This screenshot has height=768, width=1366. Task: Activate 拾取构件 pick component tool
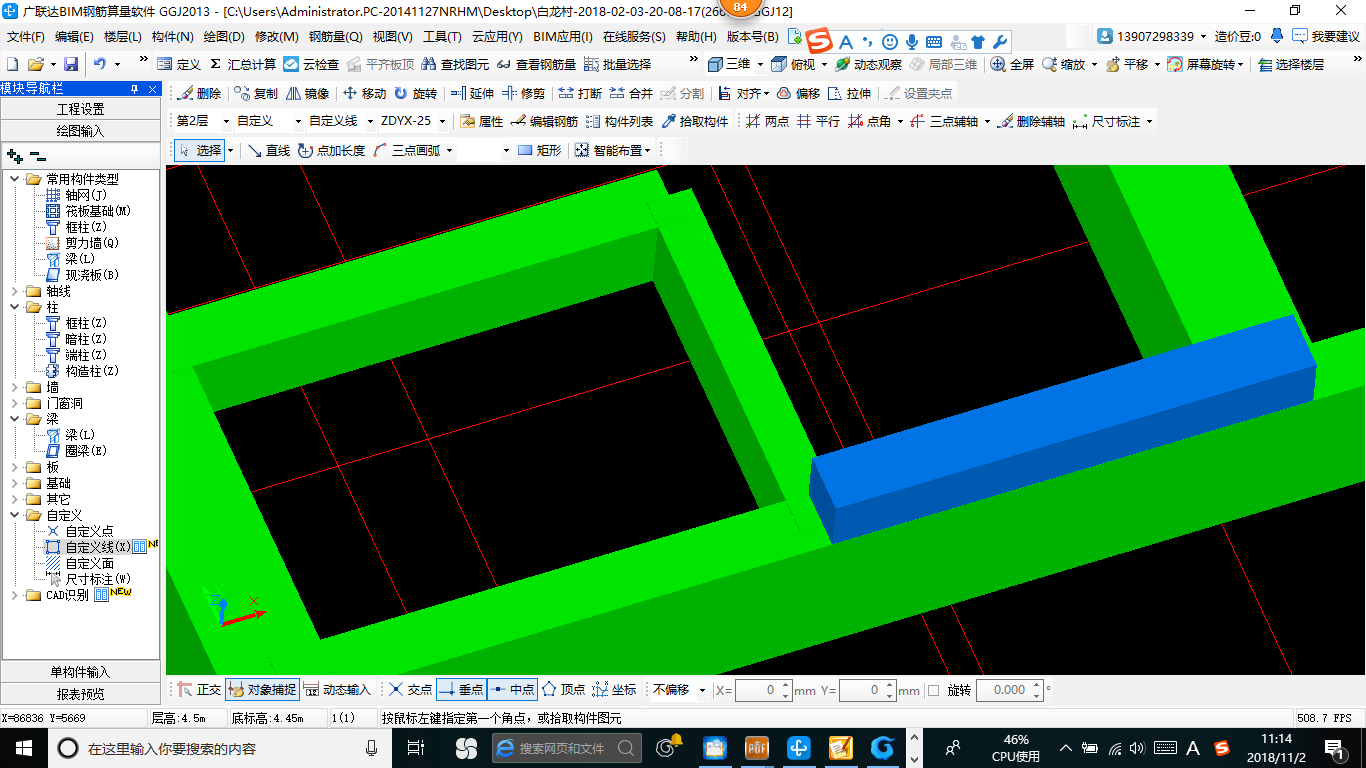click(x=695, y=121)
